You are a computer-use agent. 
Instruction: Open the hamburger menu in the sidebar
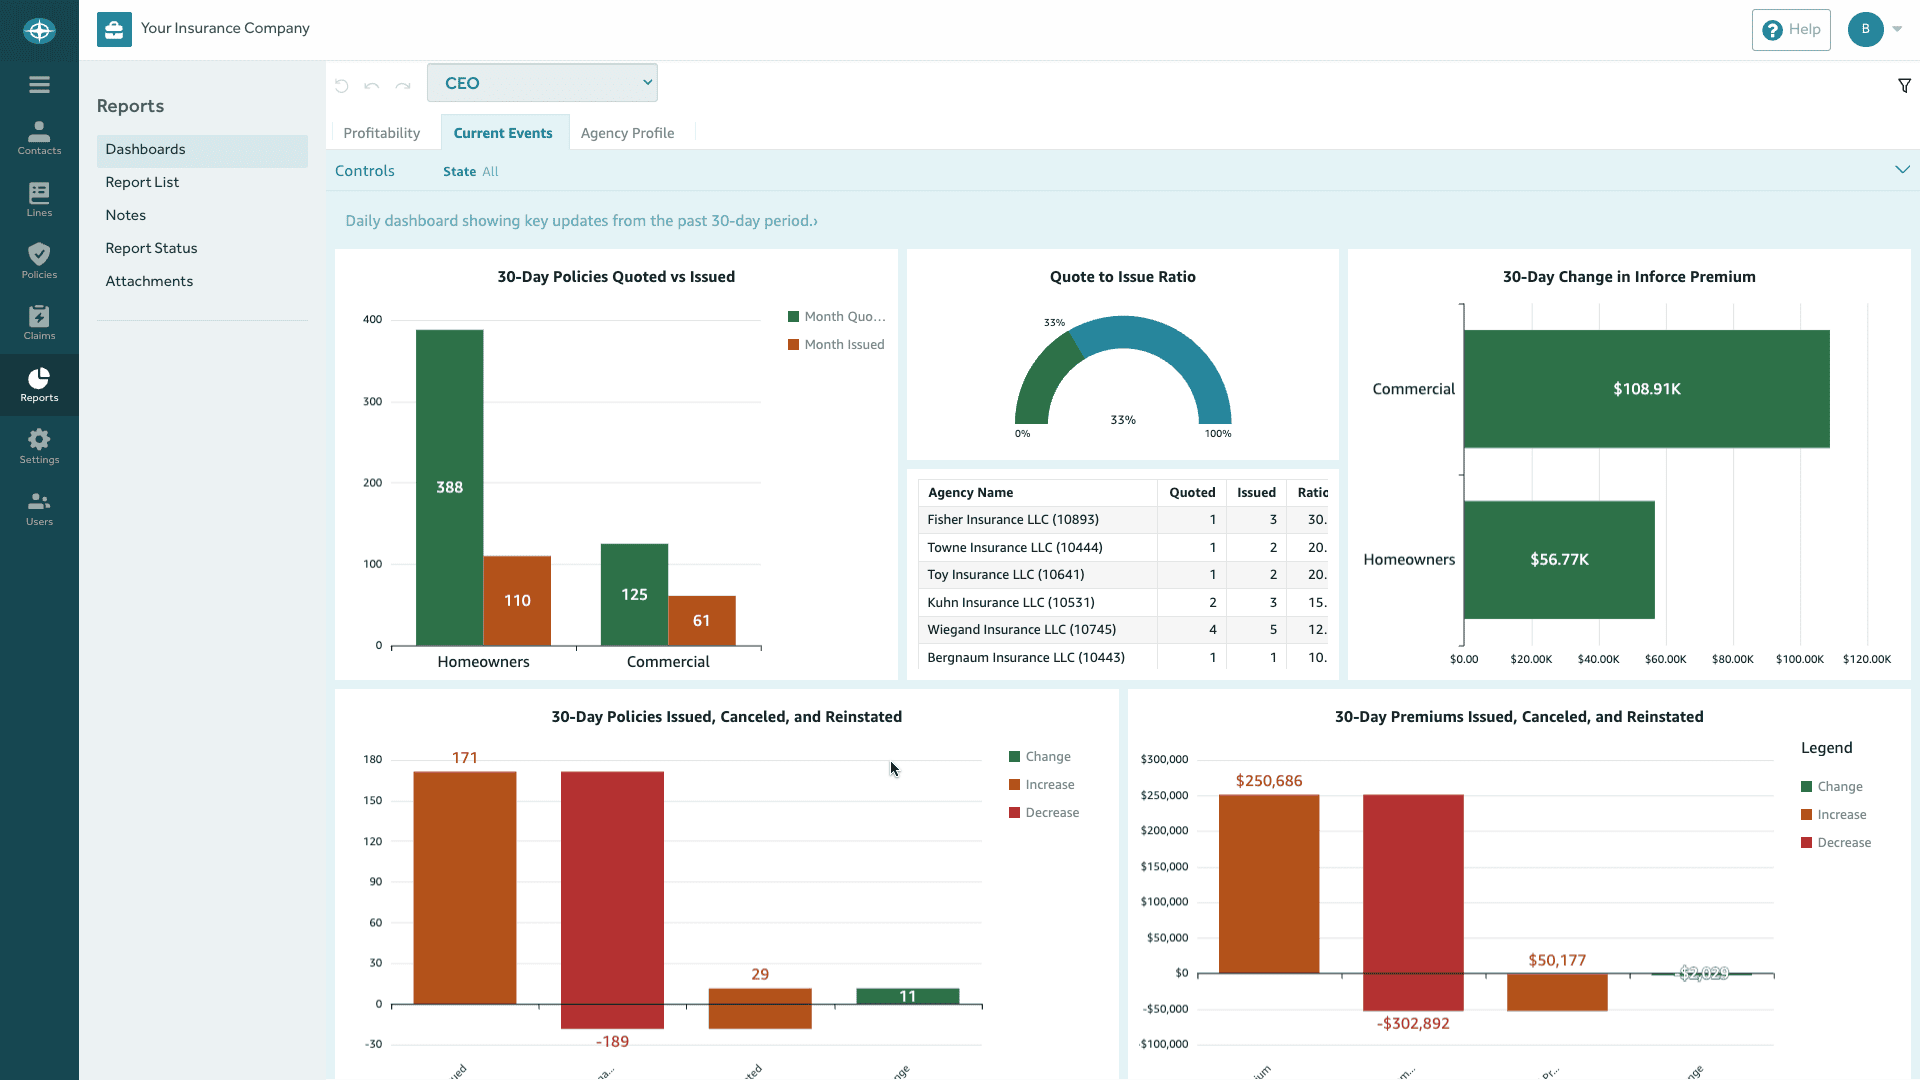tap(39, 85)
